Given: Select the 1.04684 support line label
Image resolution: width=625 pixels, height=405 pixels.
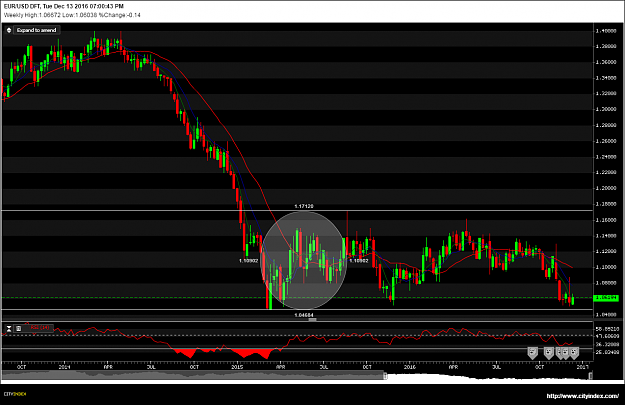Looking at the screenshot, I should [x=304, y=315].
